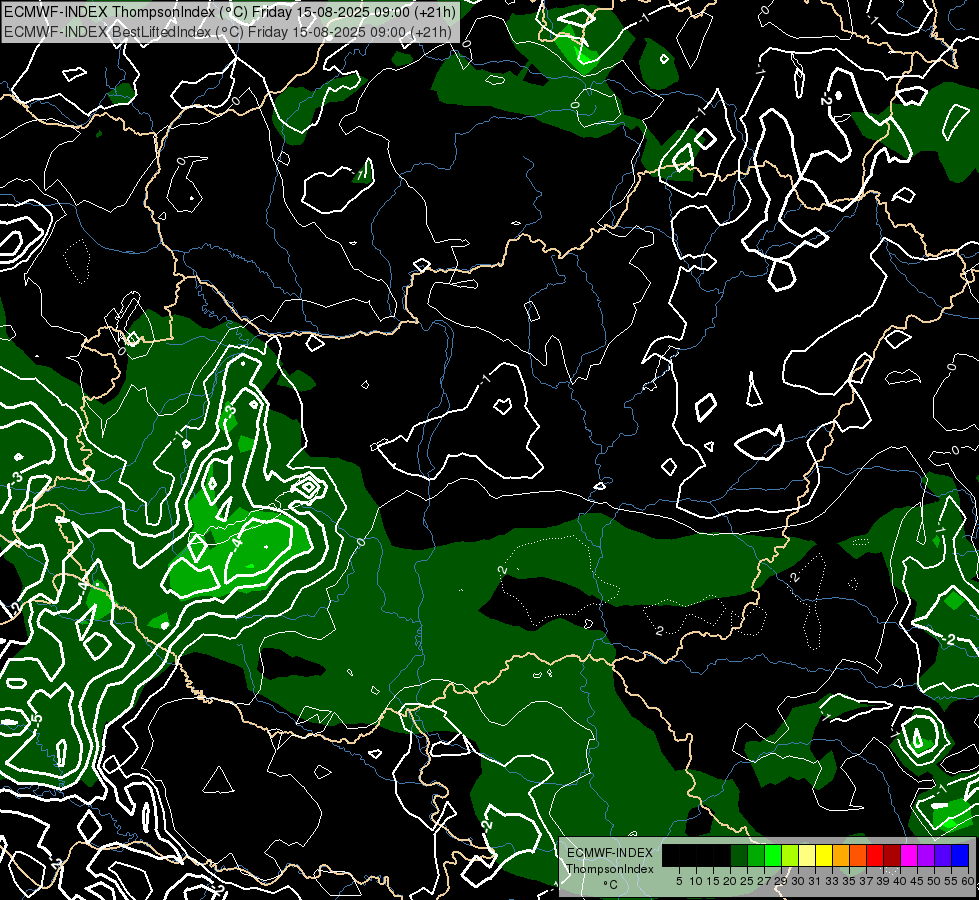Select the magenta 40–45 legend swatch
This screenshot has width=979, height=900.
pos(908,855)
